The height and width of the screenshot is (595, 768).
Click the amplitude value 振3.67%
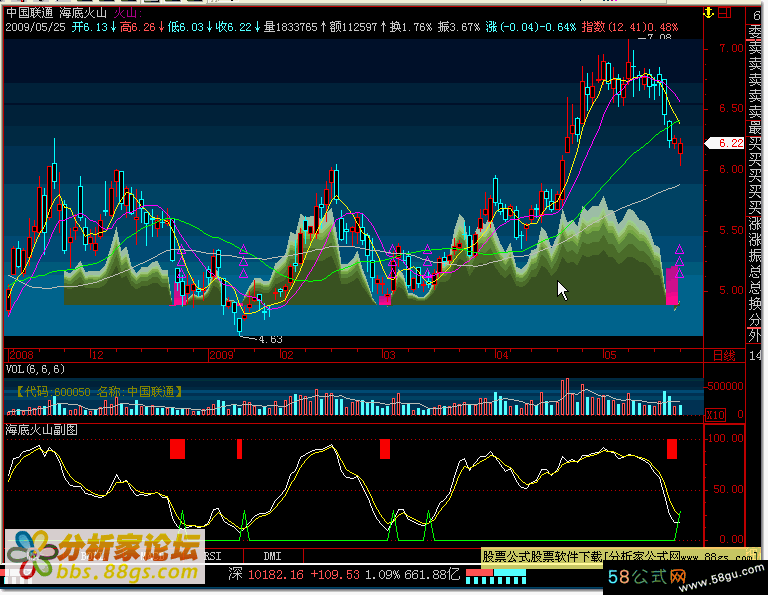point(459,27)
